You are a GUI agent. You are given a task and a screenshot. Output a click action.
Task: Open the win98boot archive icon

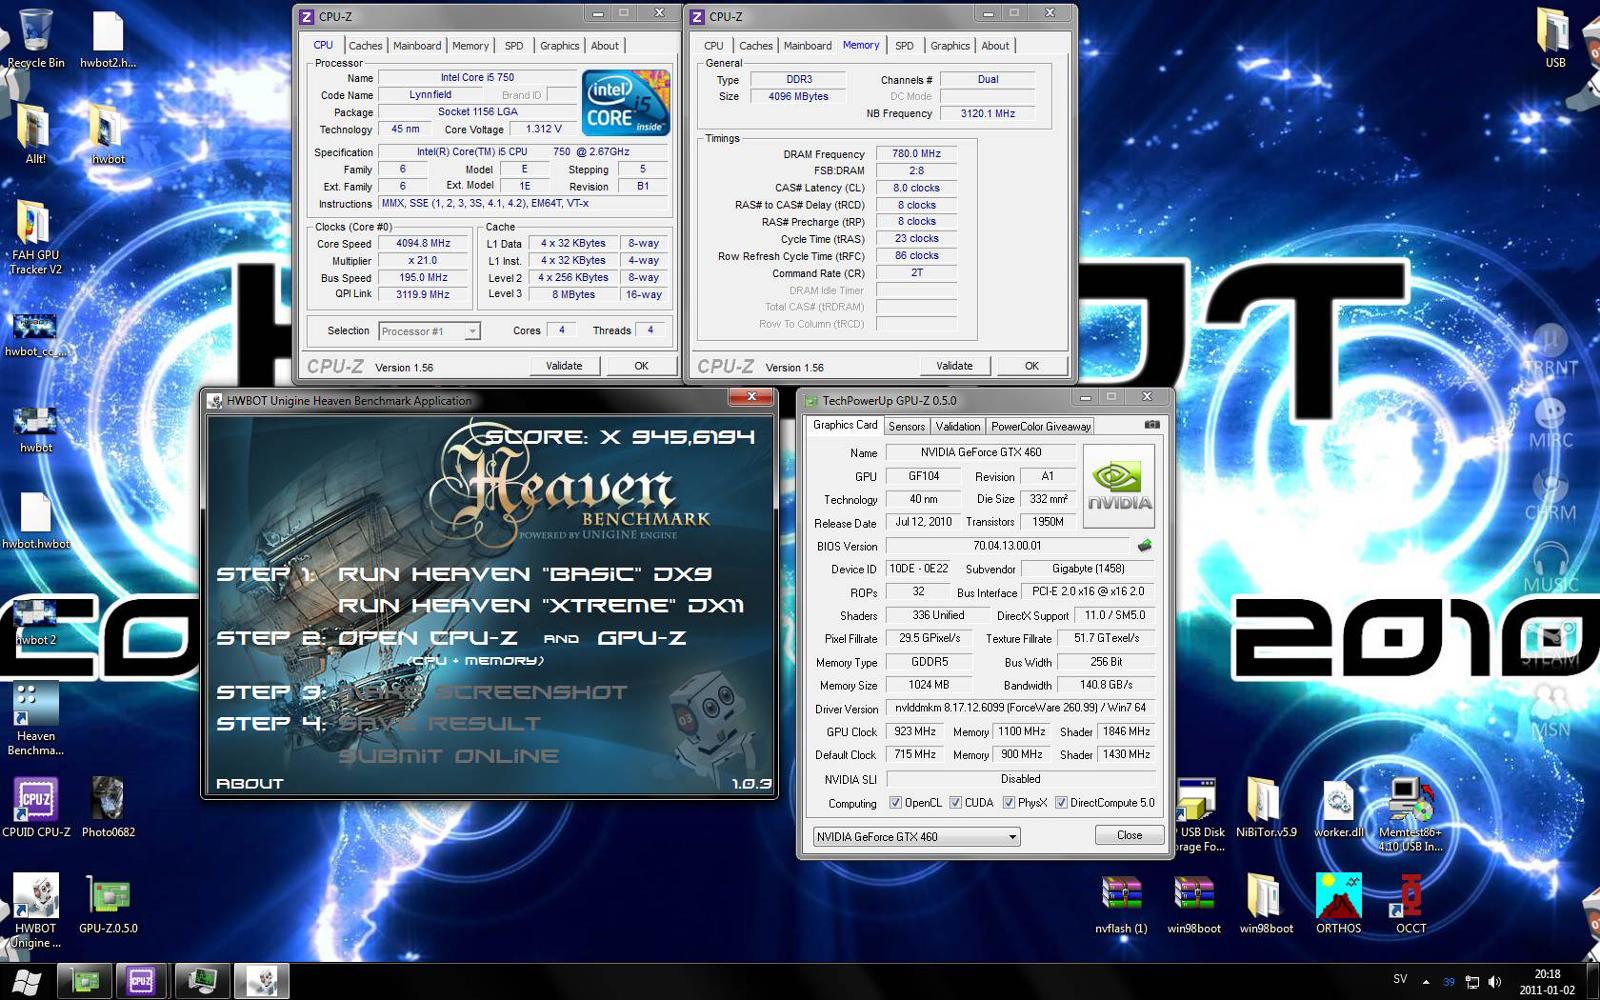tap(1194, 904)
